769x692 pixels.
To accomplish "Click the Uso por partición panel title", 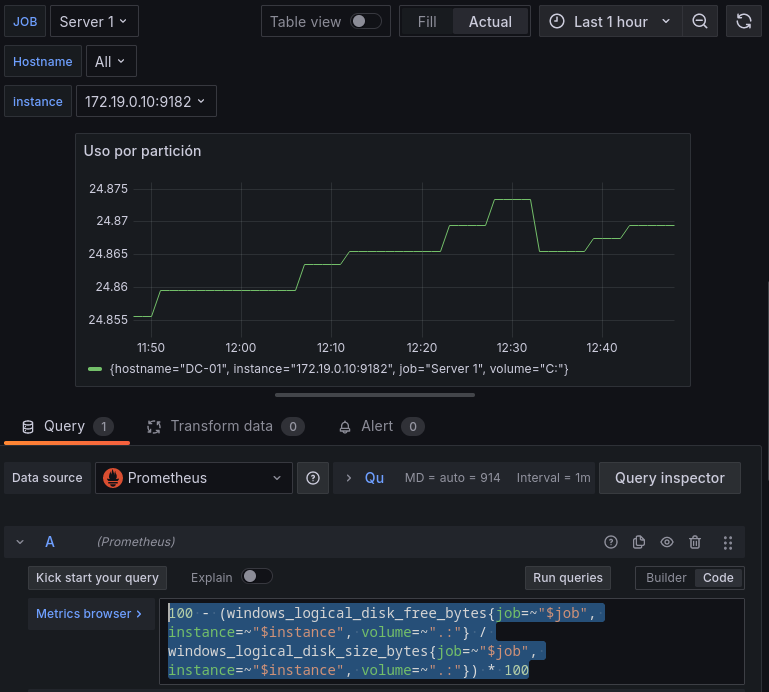I will (x=142, y=151).
